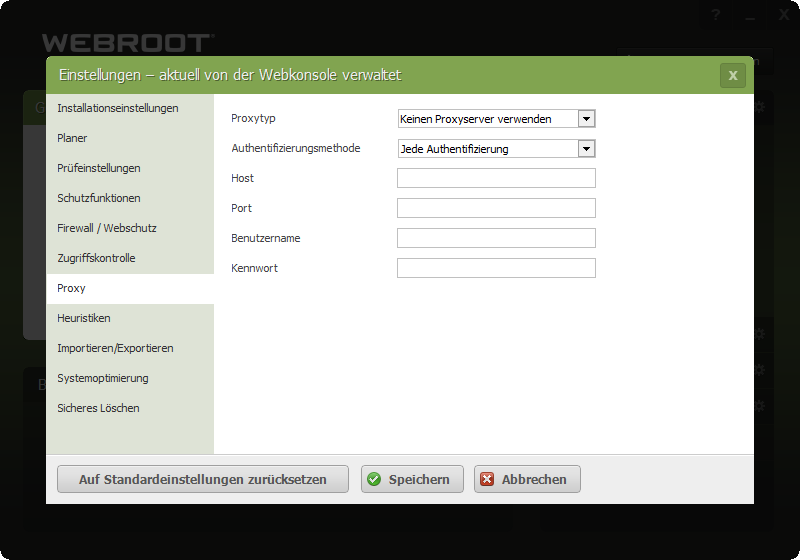Open Firewall / Webschutz settings
This screenshot has width=800, height=560.
click(107, 228)
